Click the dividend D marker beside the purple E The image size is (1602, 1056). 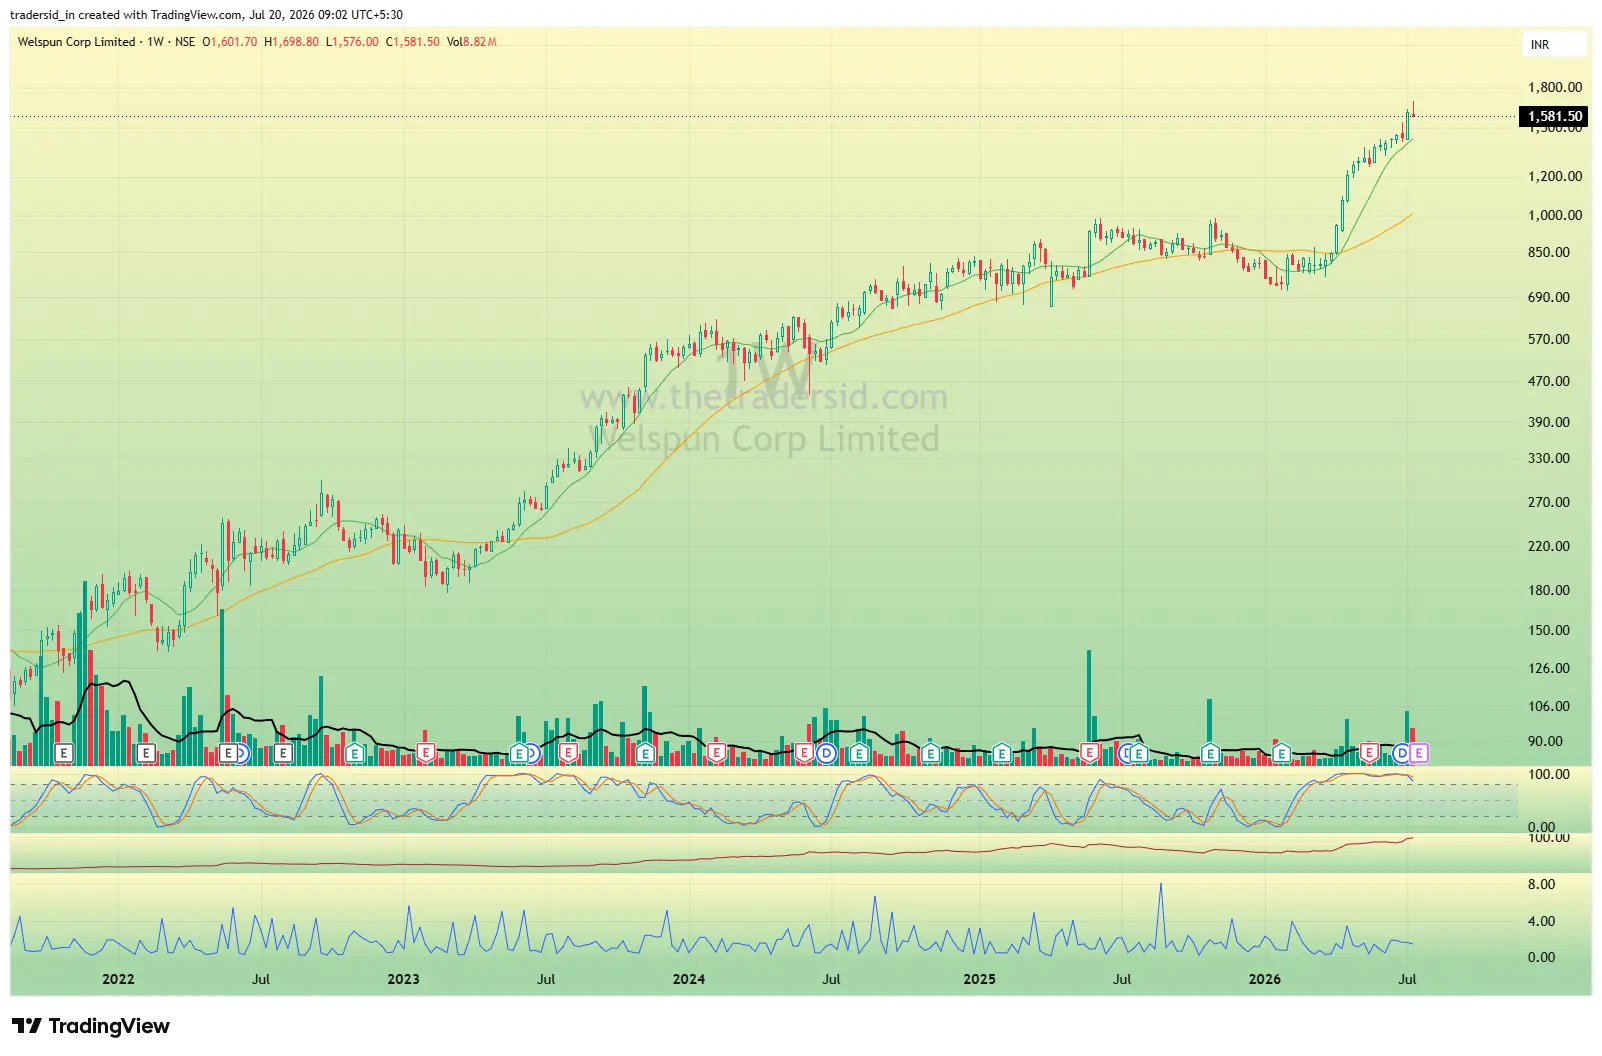[1401, 753]
